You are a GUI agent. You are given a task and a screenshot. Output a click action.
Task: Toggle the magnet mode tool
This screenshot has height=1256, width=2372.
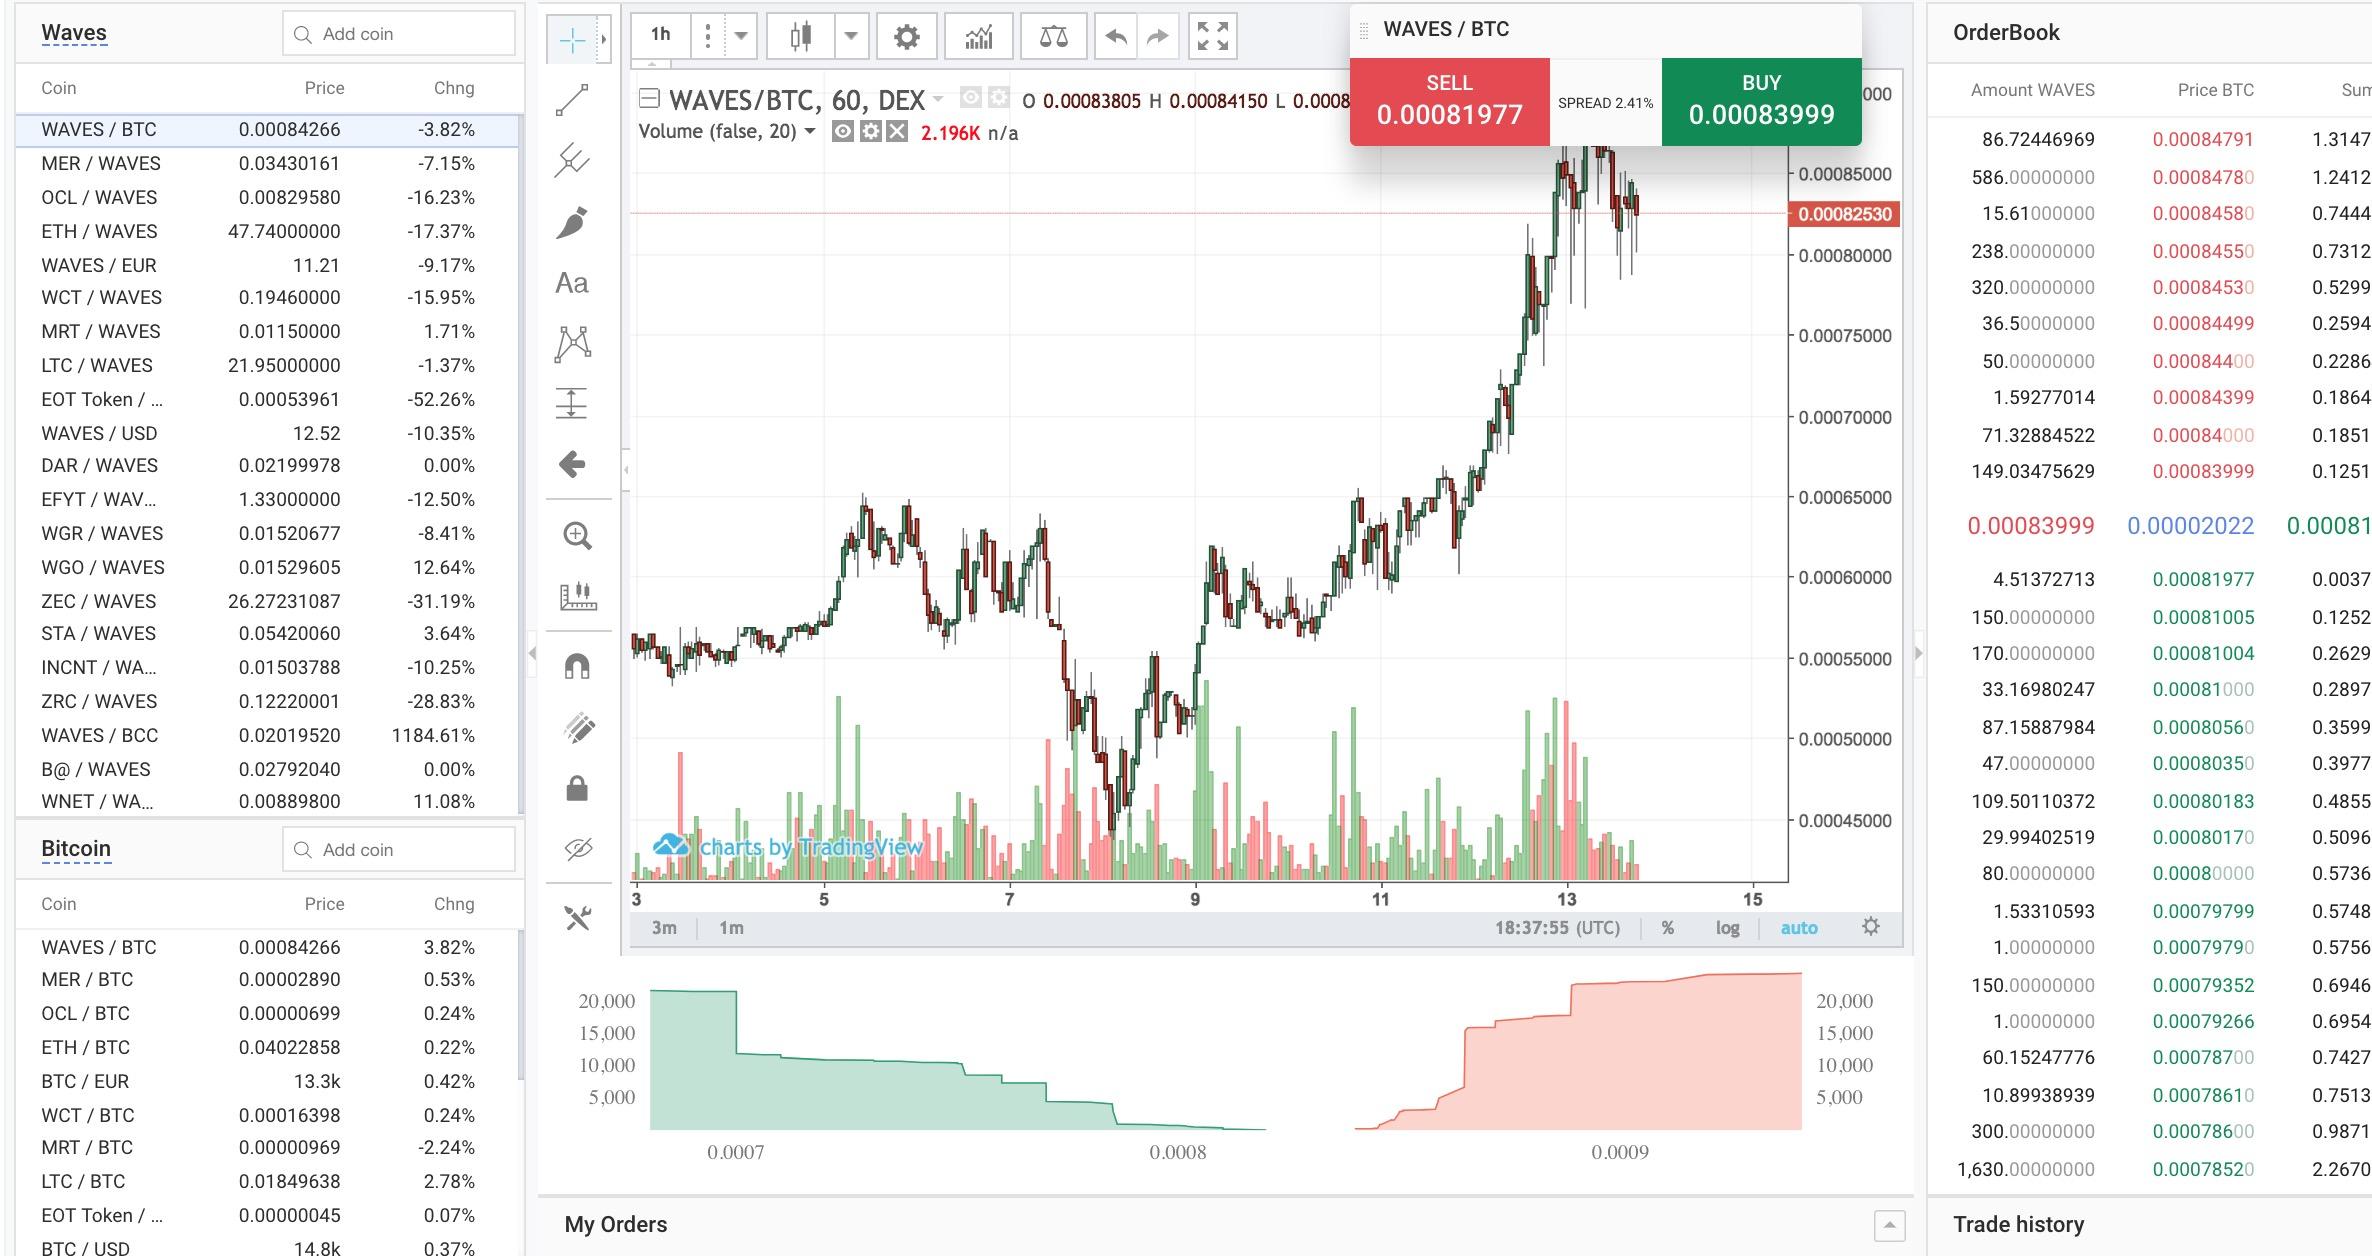577,666
